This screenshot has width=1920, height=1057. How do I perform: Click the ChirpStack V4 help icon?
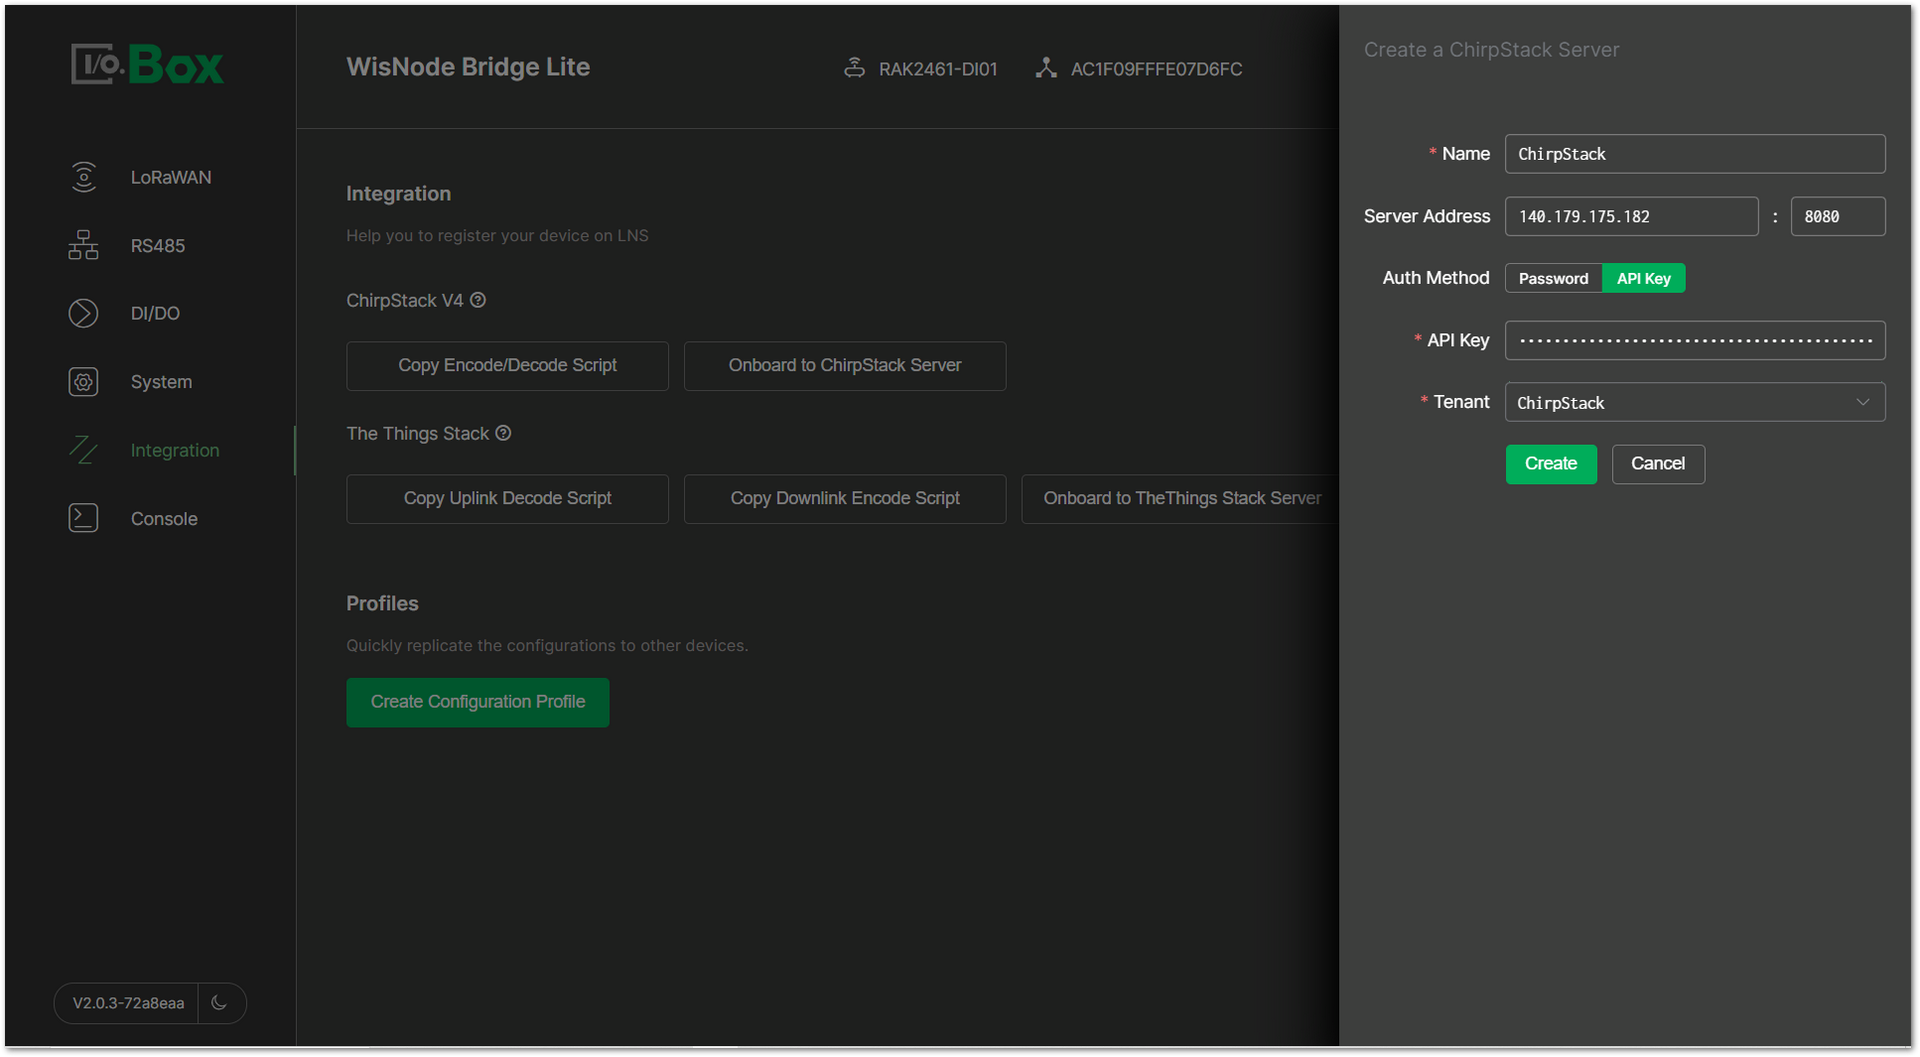(x=478, y=300)
